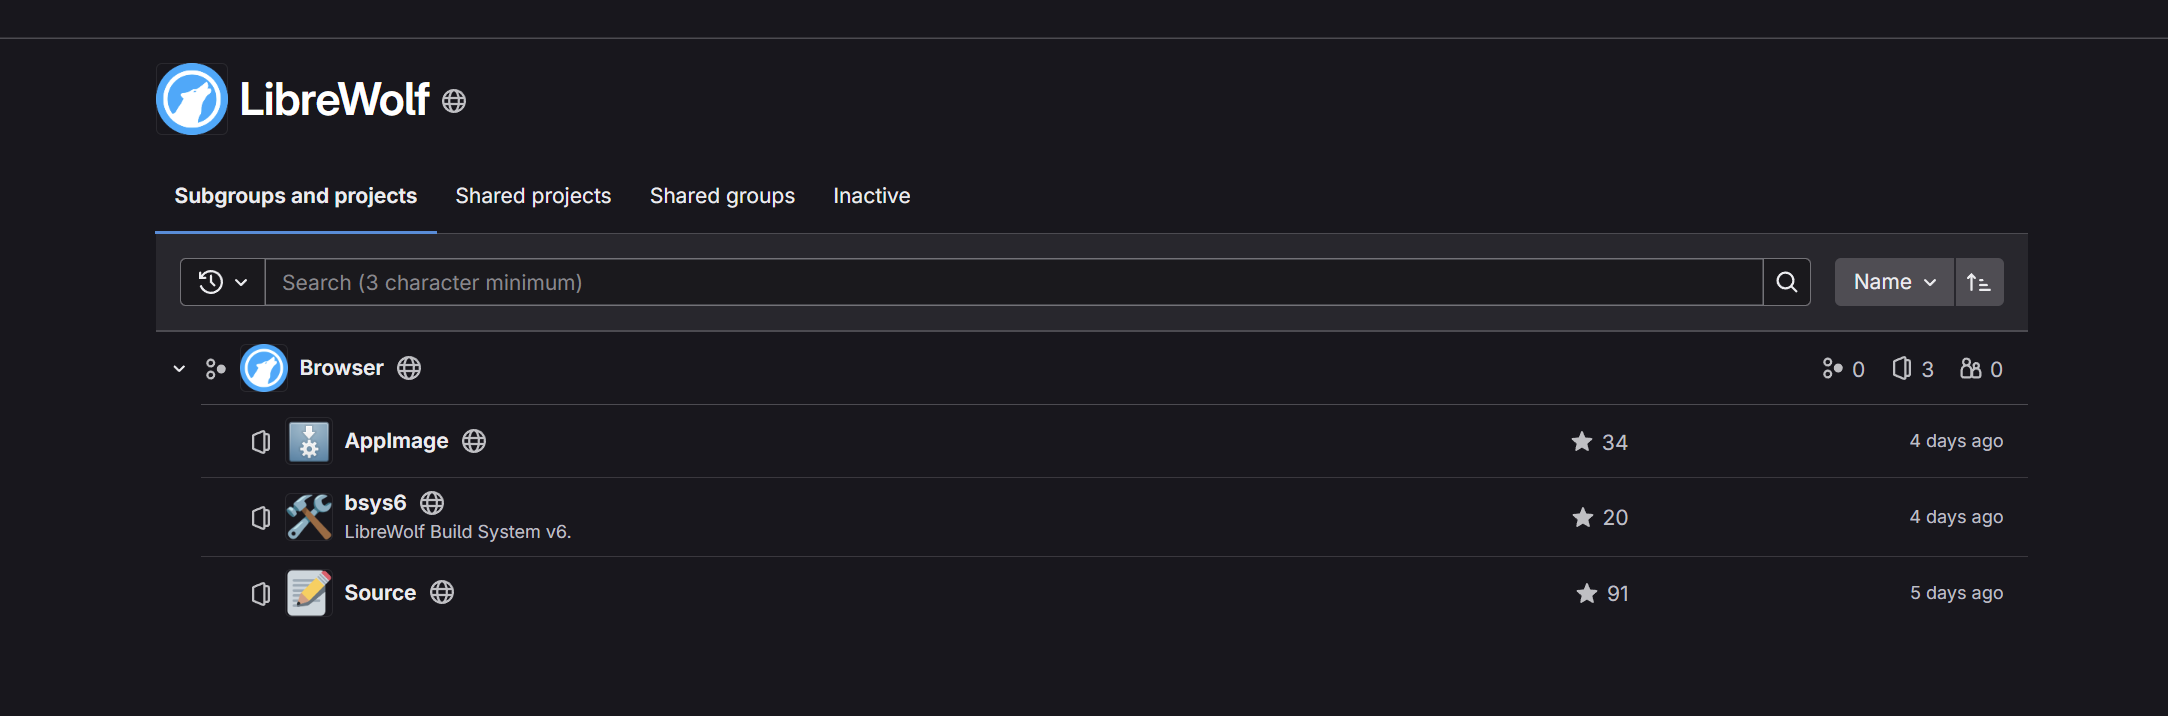Click the search magnifier button
The image size is (2168, 716).
click(x=1786, y=282)
